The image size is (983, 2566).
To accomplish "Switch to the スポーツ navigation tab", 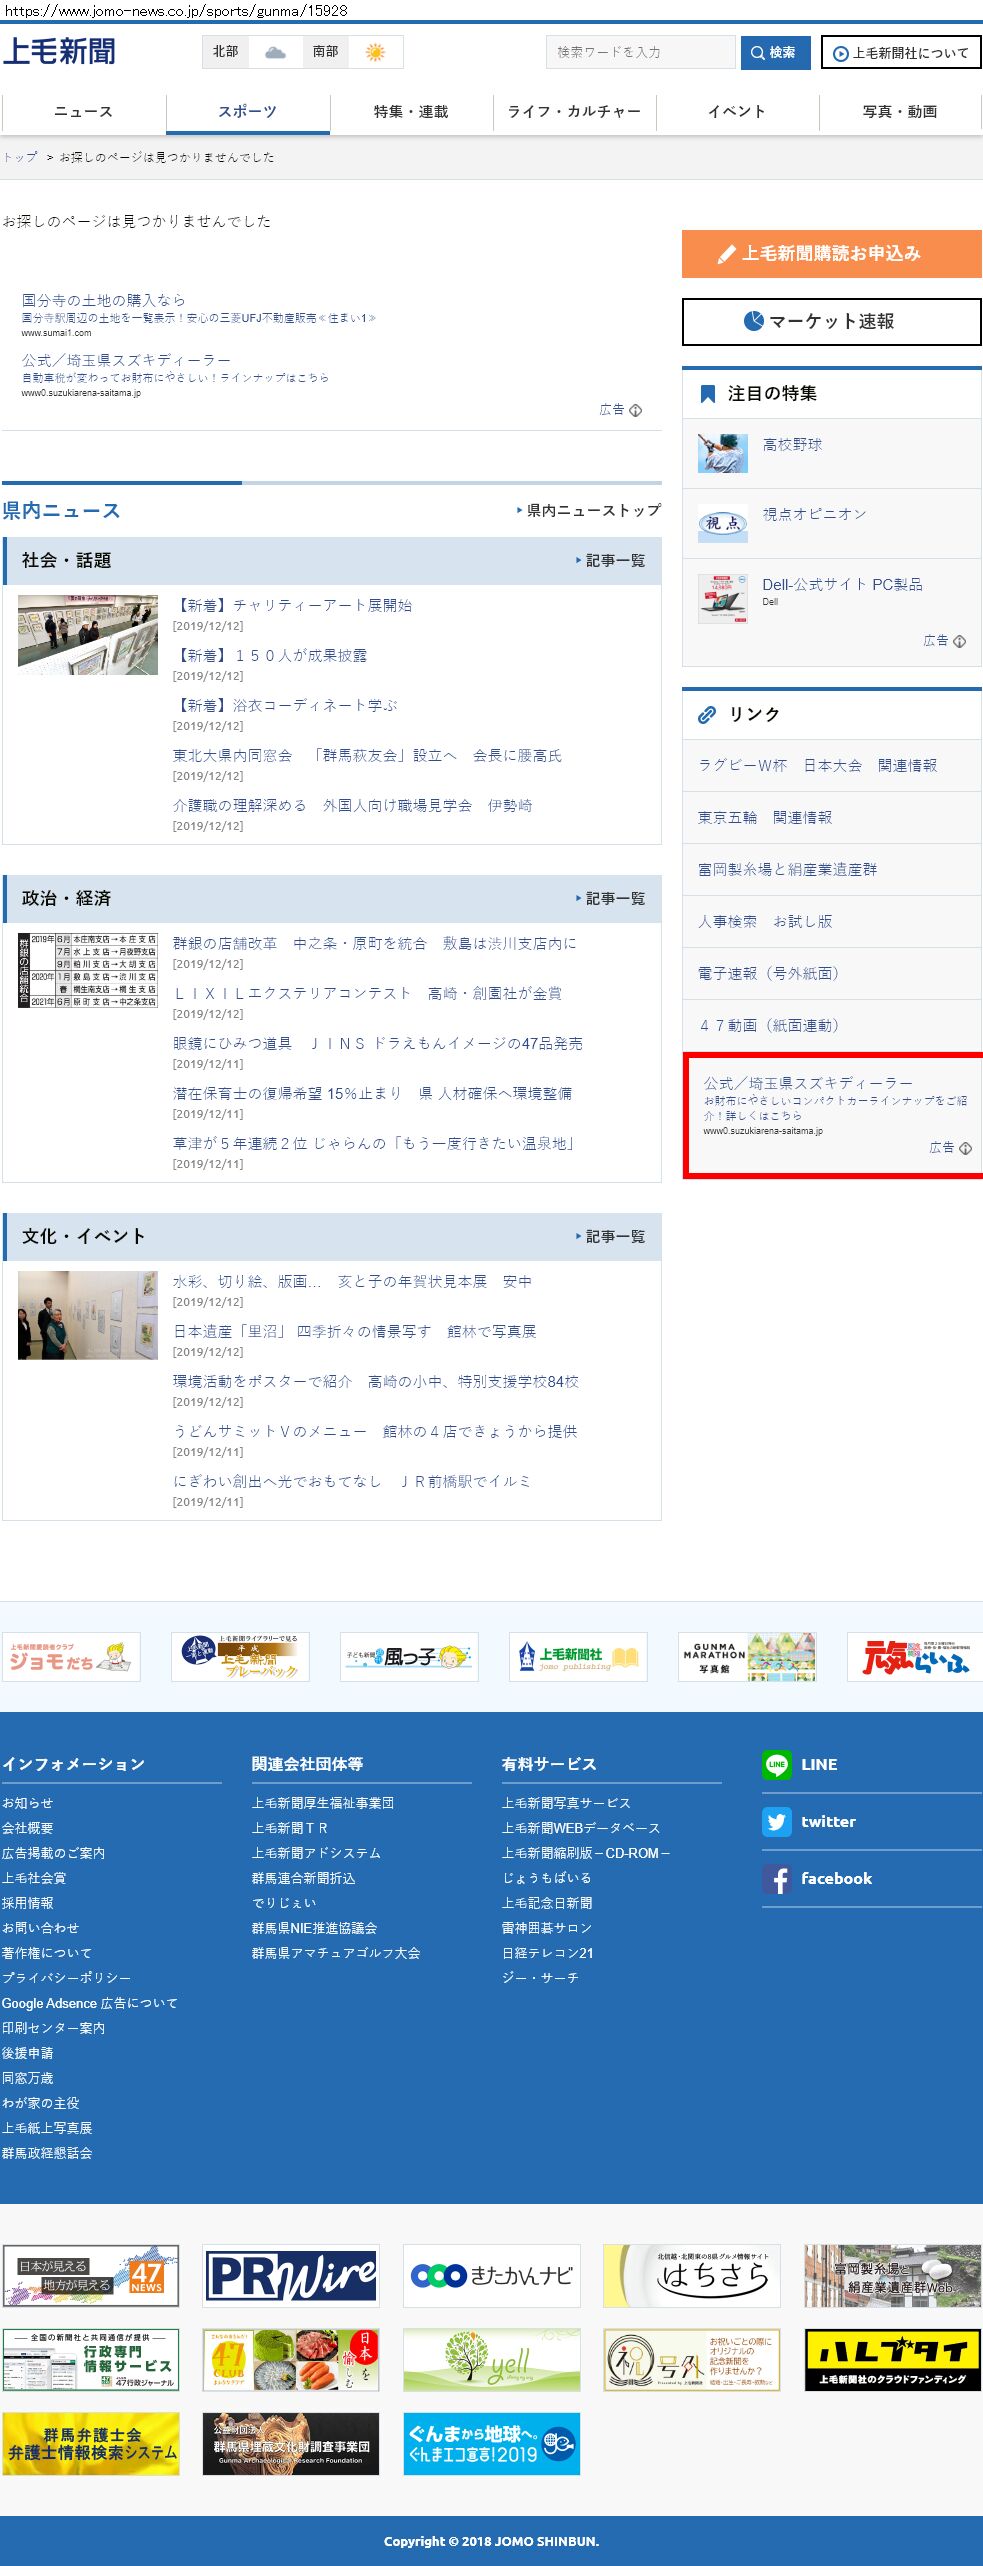I will click(247, 112).
